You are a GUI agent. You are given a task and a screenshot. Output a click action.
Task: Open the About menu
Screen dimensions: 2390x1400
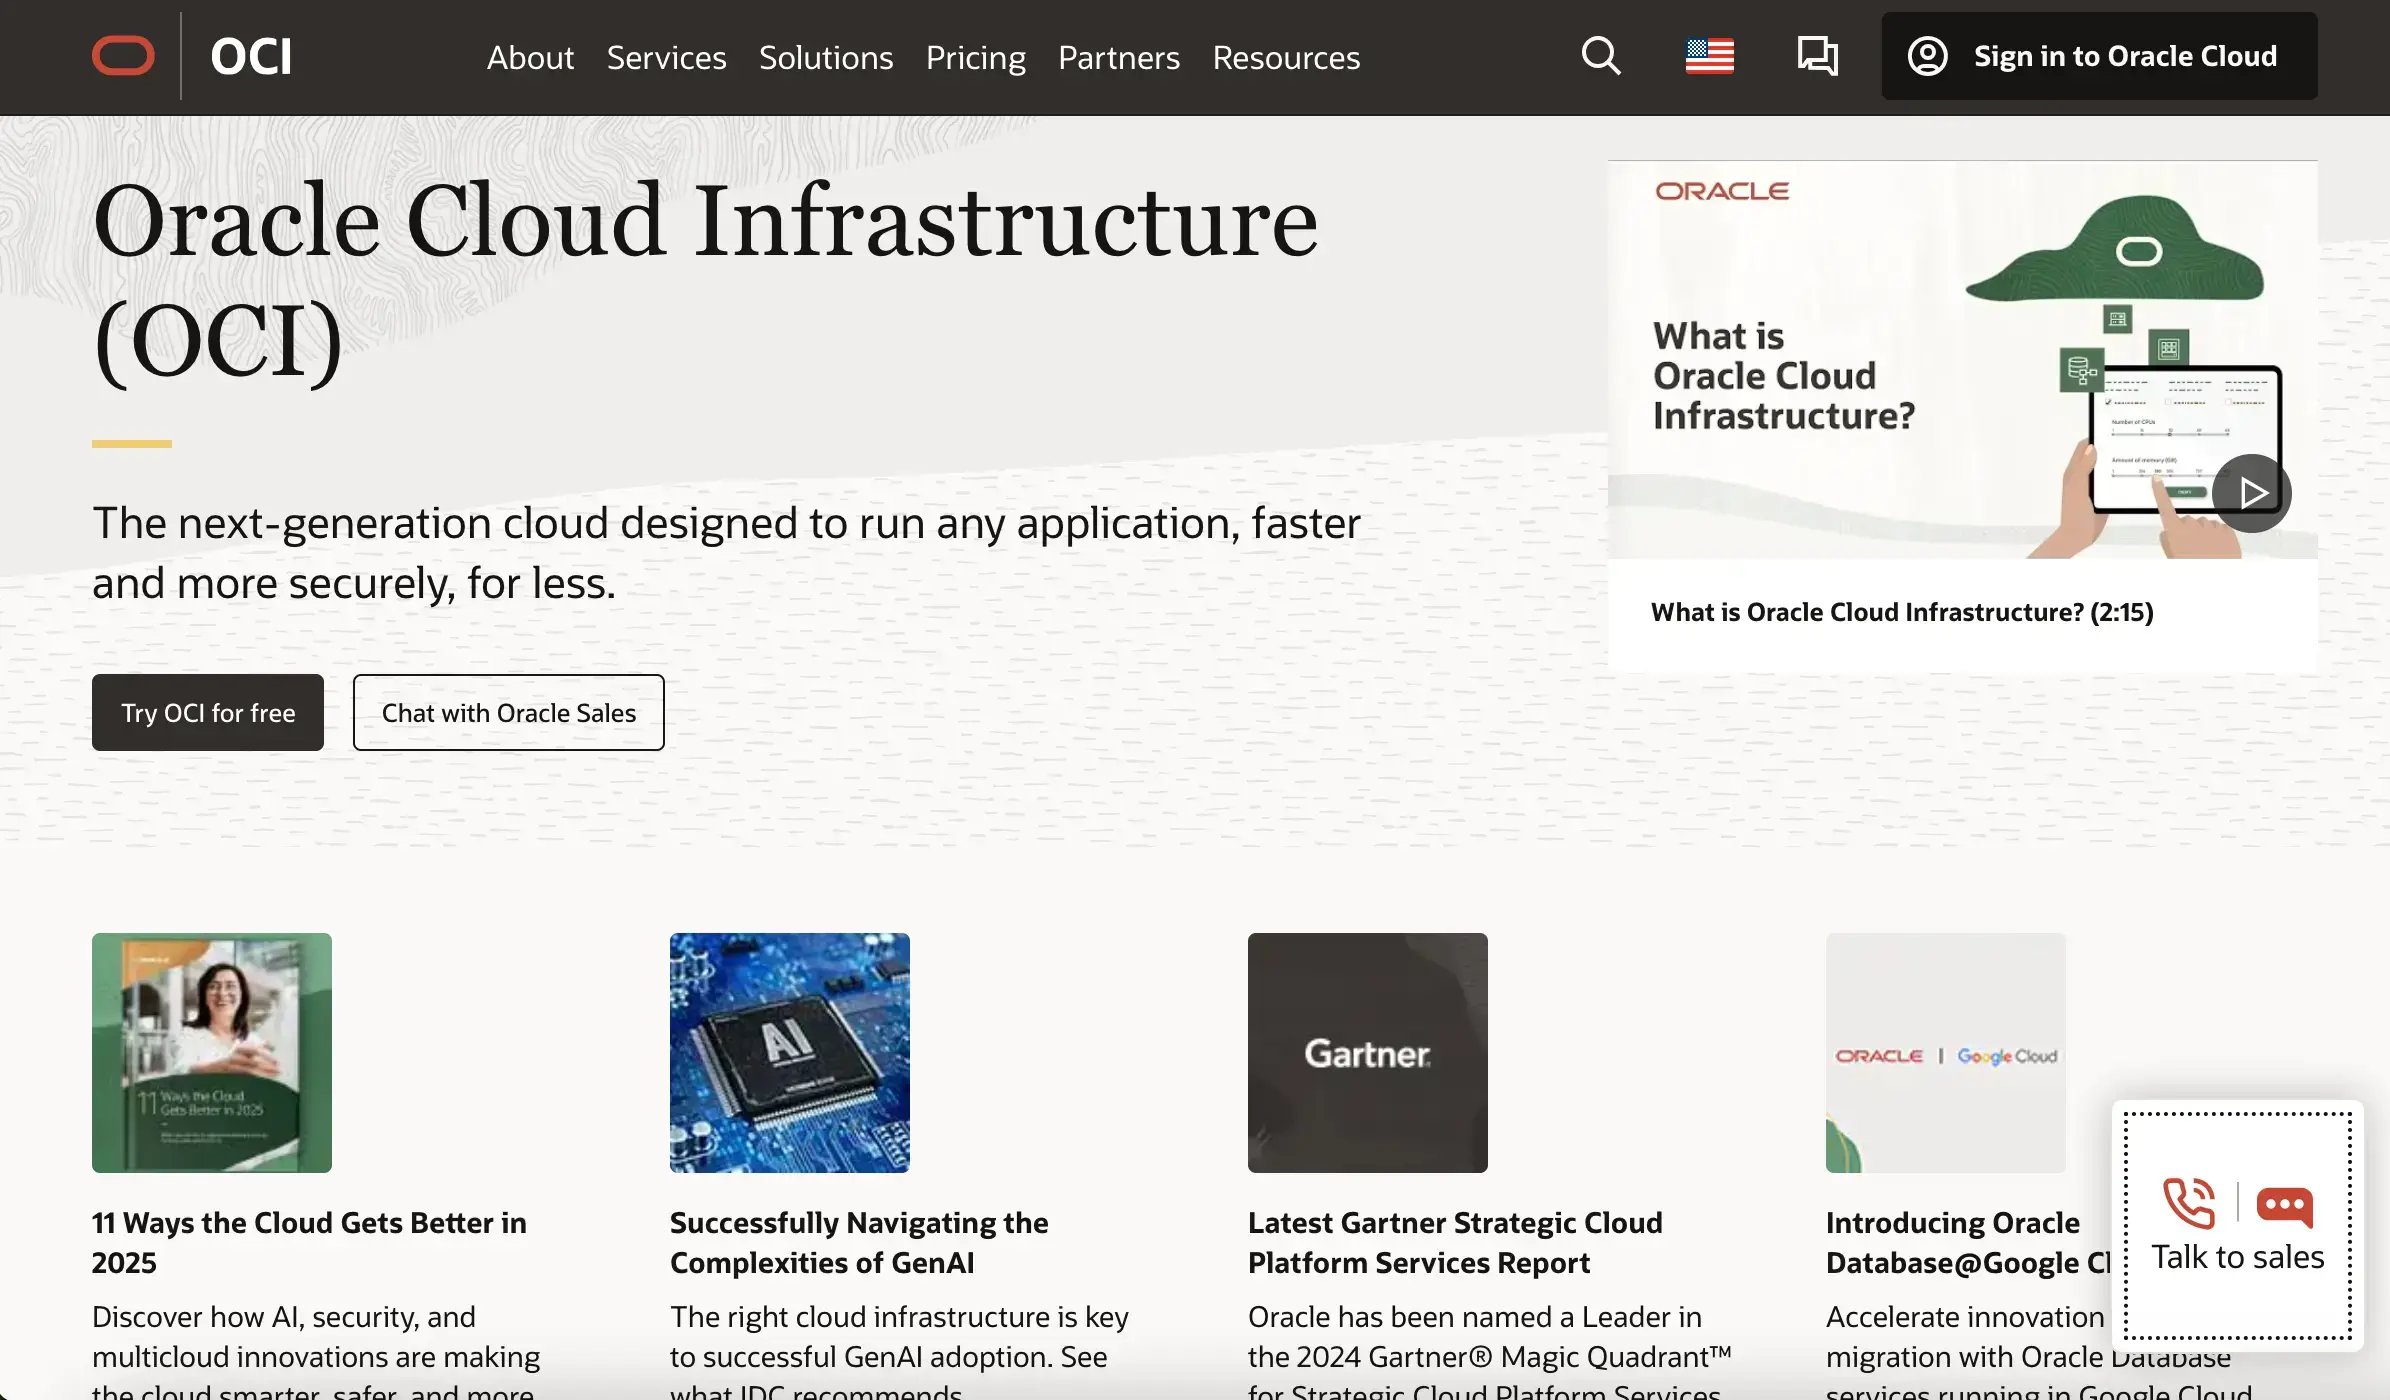point(530,57)
